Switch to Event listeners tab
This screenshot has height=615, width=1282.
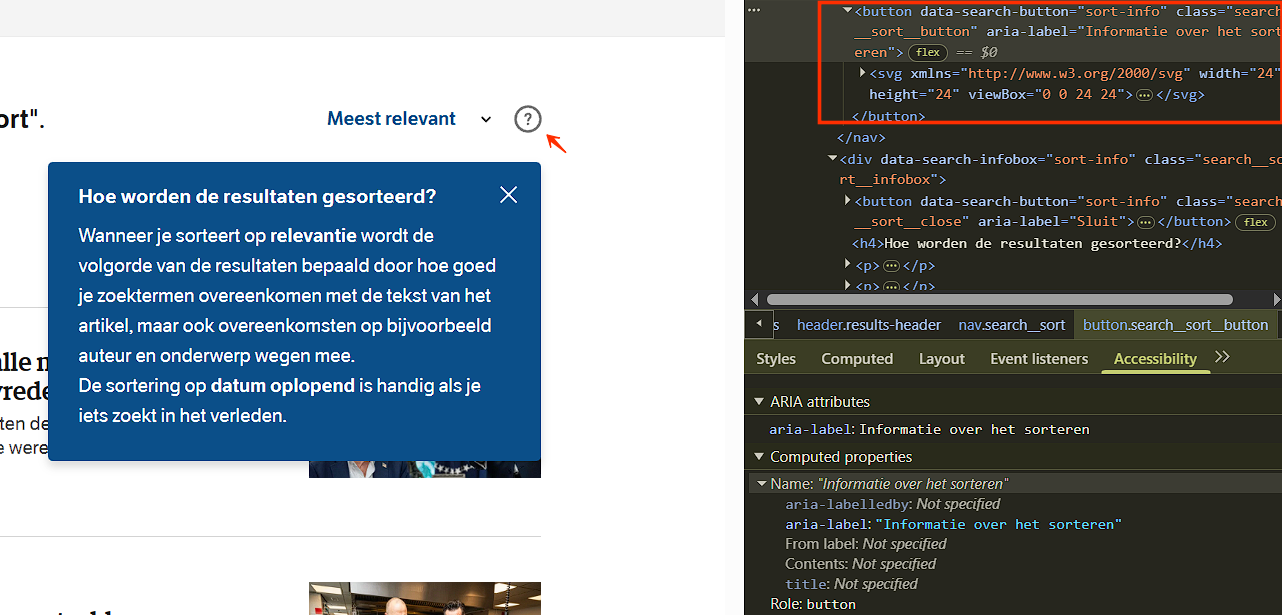pos(1039,359)
